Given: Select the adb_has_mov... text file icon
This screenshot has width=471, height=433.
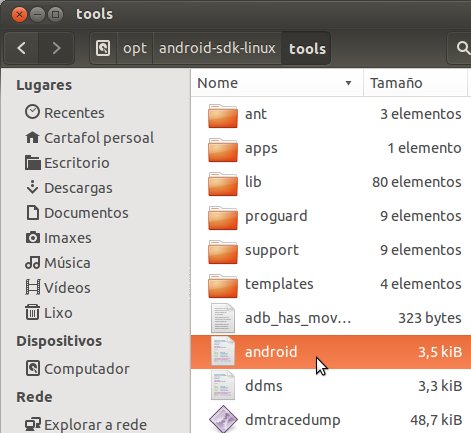Looking at the screenshot, I should click(223, 318).
